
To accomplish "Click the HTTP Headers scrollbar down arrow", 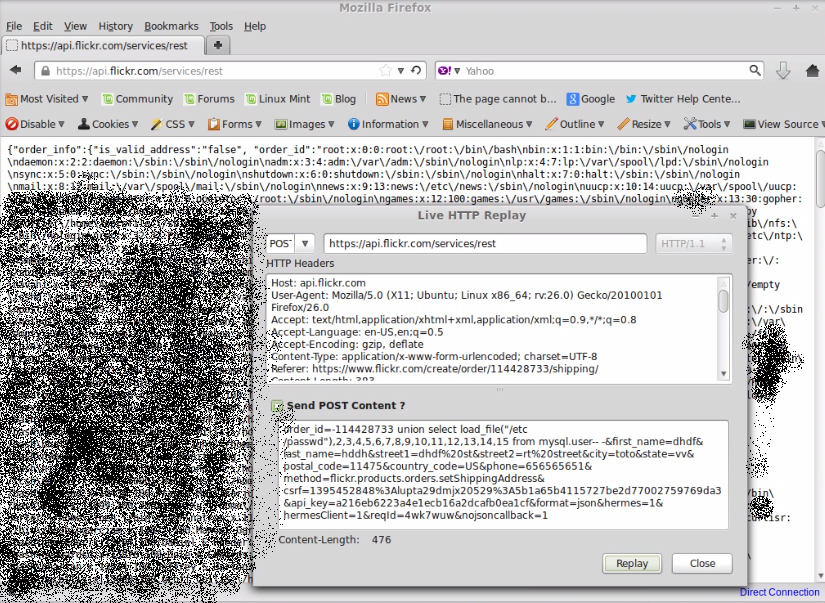I will pyautogui.click(x=724, y=374).
